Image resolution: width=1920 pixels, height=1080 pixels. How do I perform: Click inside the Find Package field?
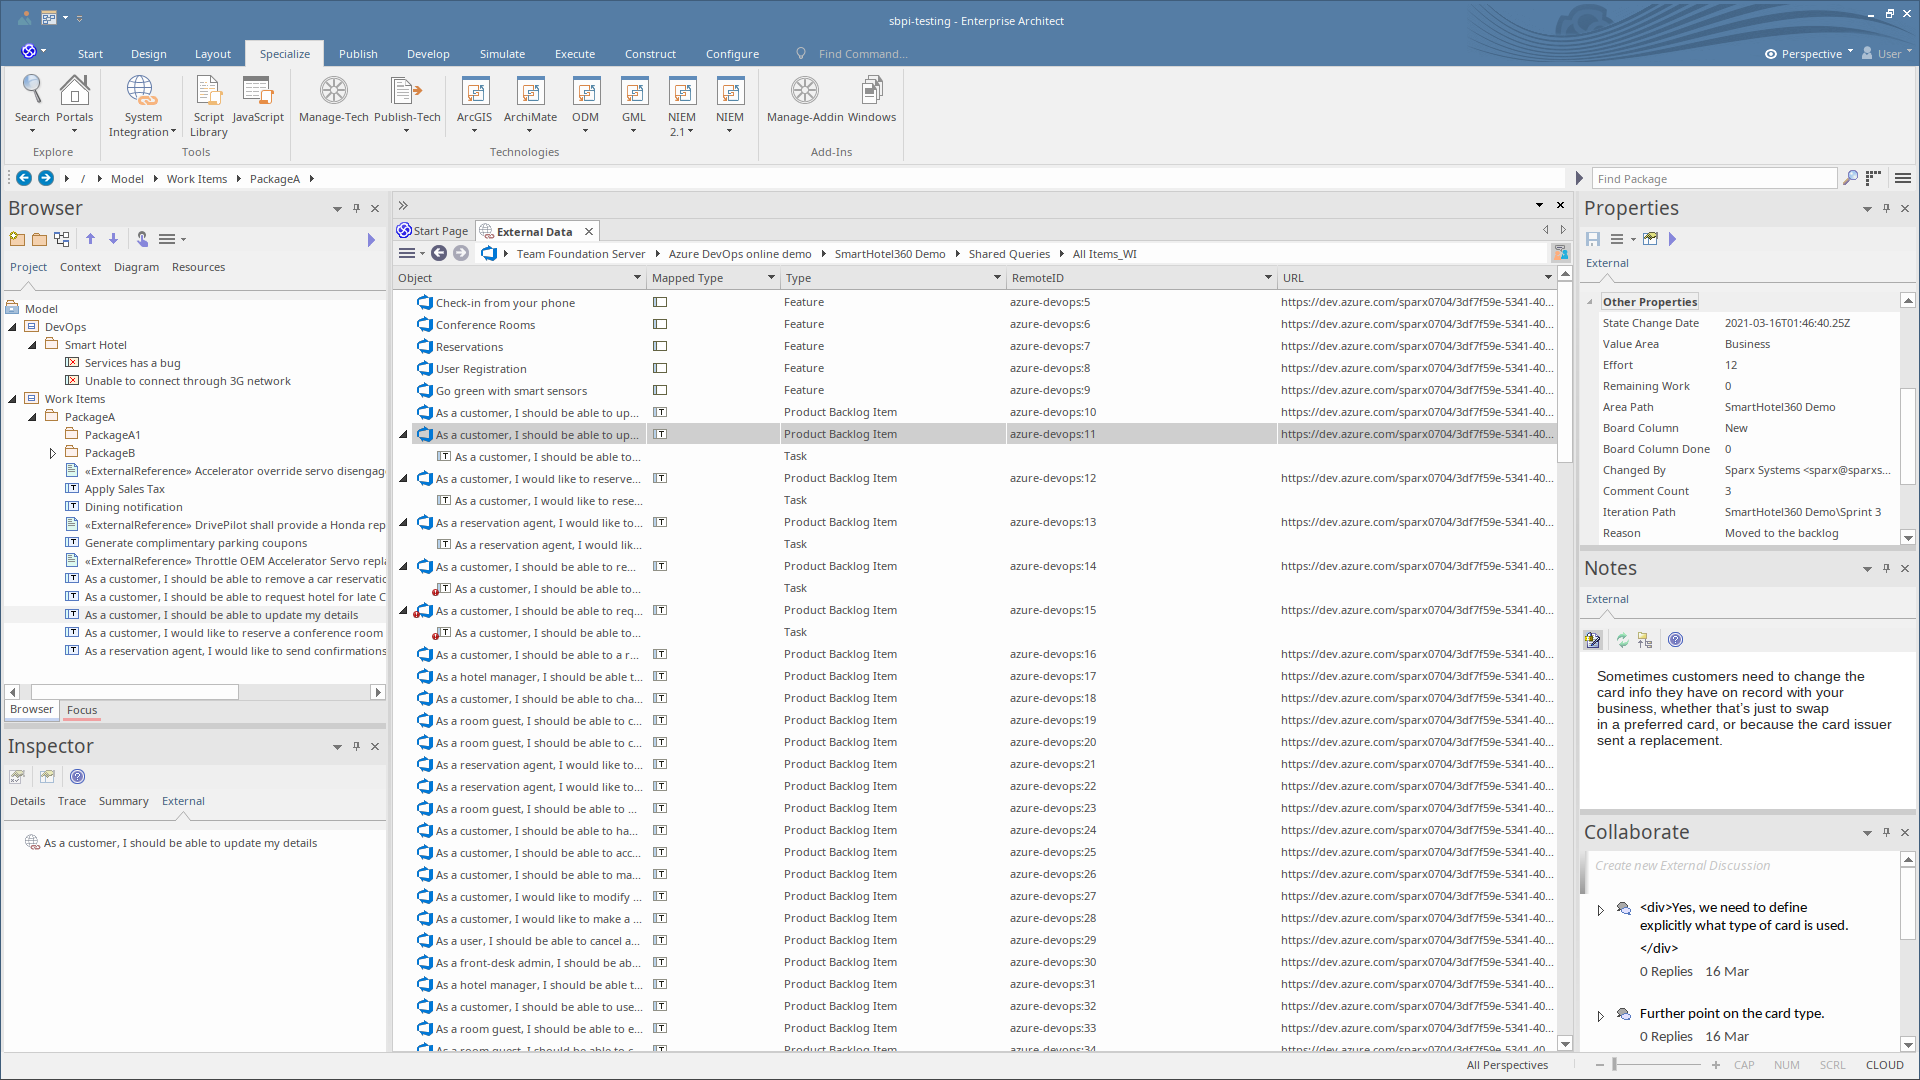click(1714, 179)
